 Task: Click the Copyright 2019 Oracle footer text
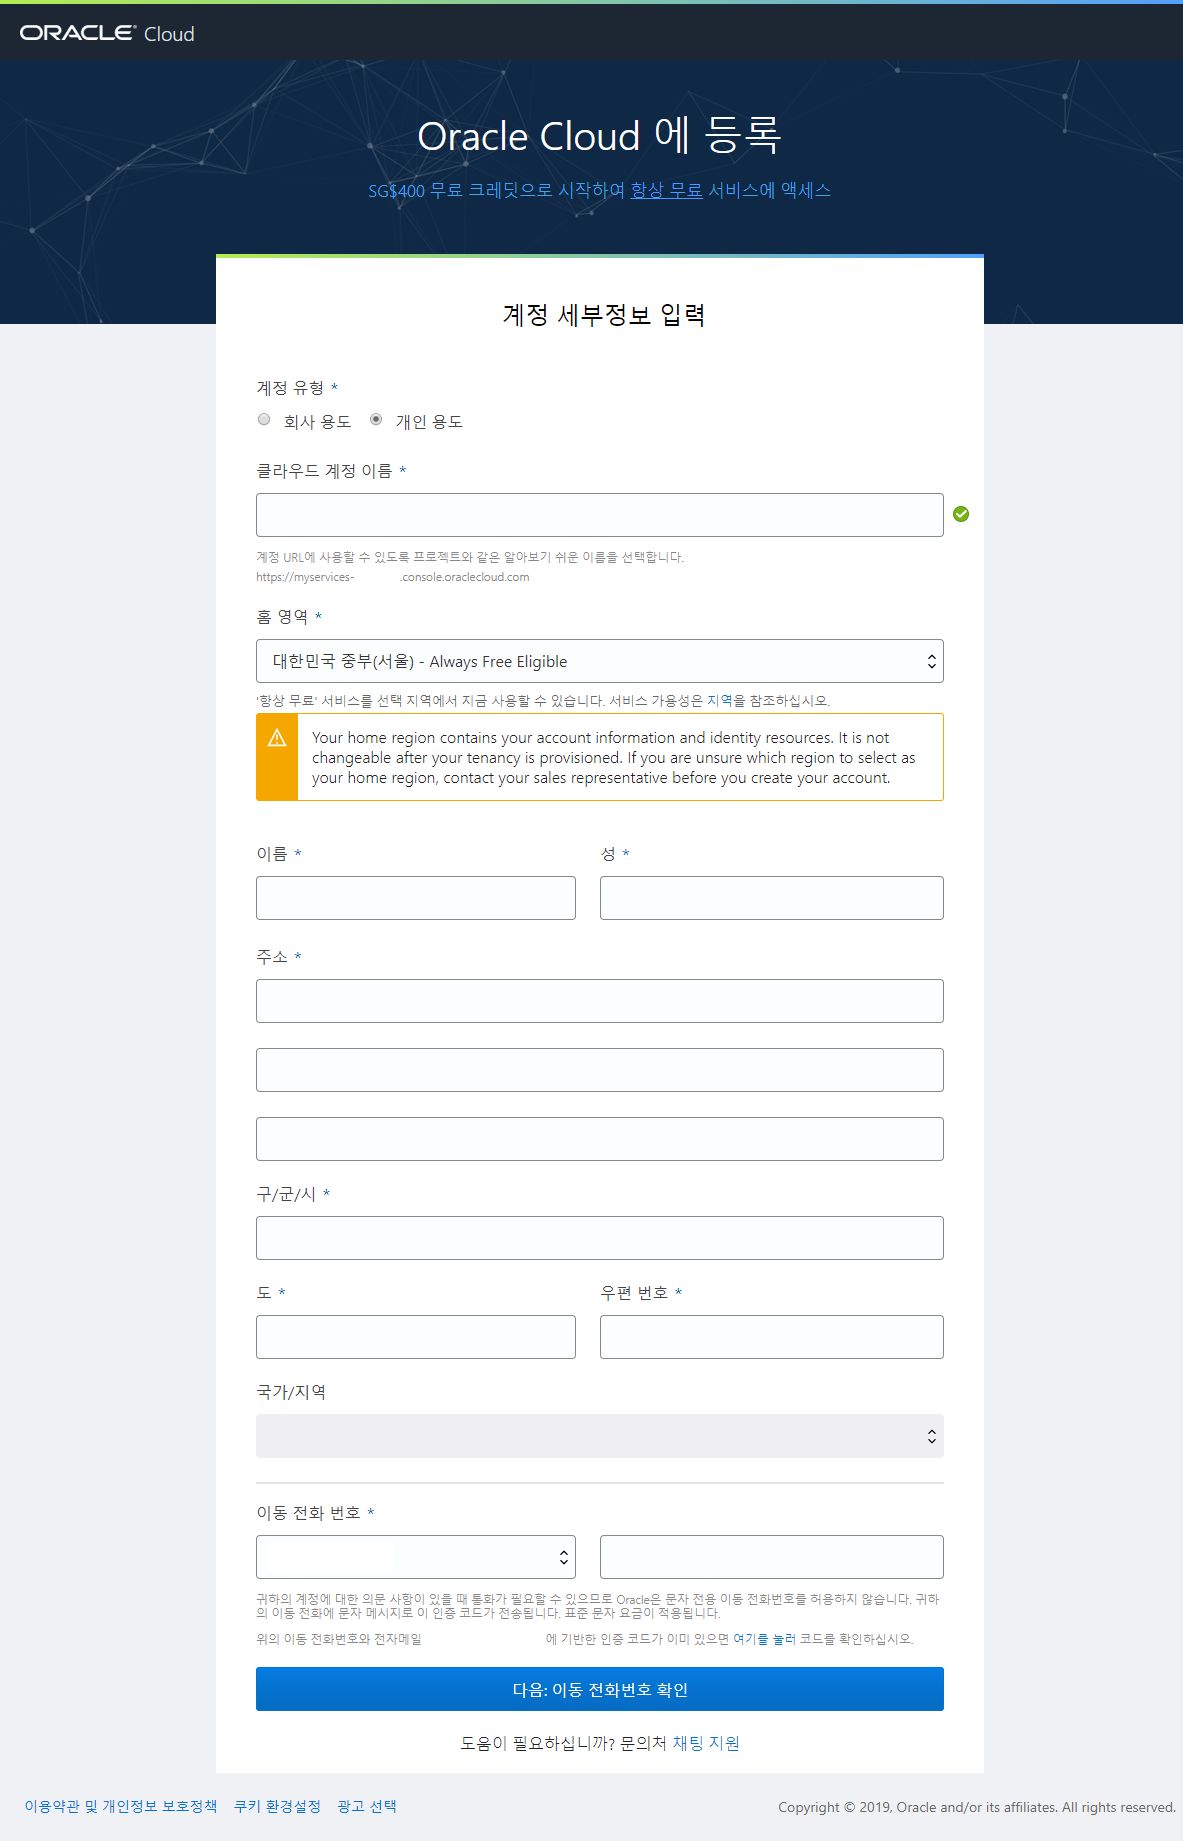click(977, 1807)
